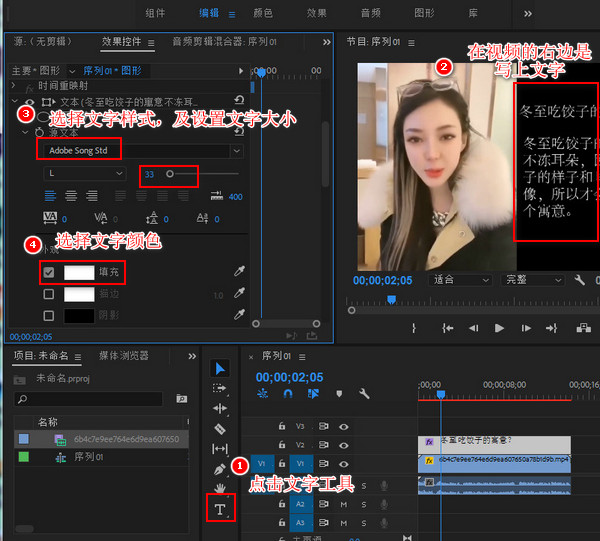Select the Selection arrow tool
The height and width of the screenshot is (541, 600).
point(220,368)
